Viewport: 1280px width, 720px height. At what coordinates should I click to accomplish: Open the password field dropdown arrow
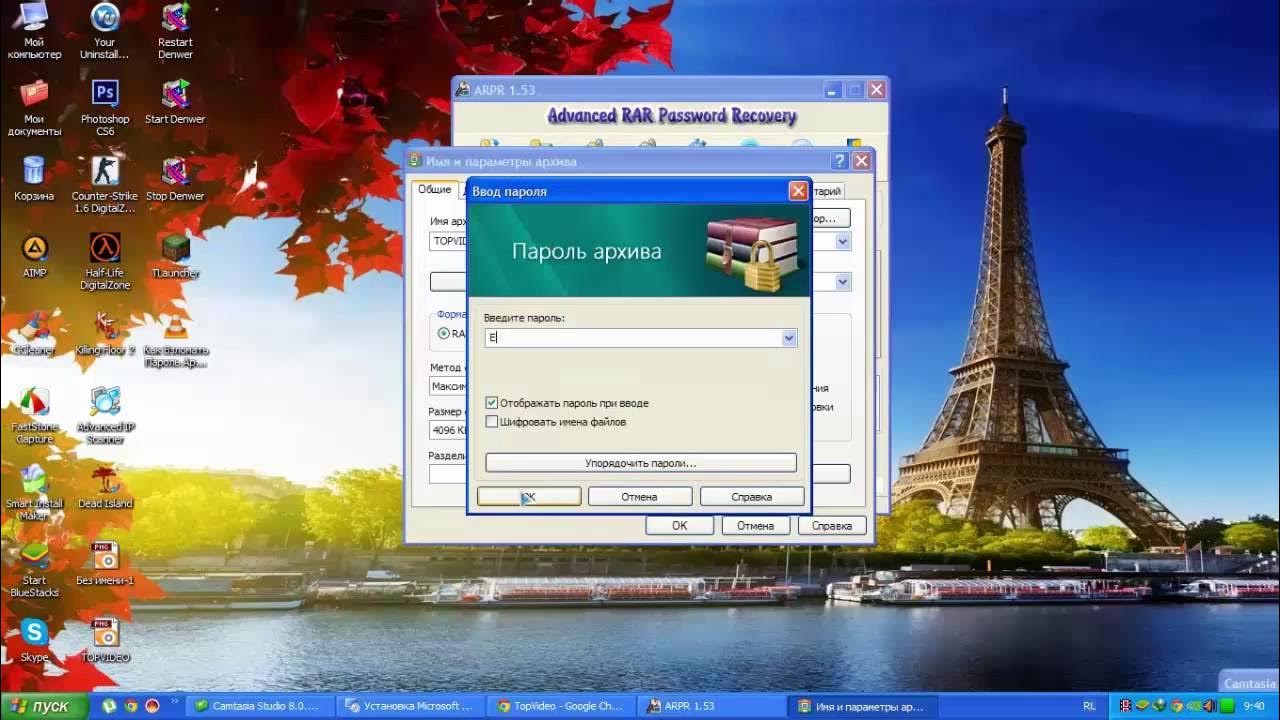(x=789, y=338)
